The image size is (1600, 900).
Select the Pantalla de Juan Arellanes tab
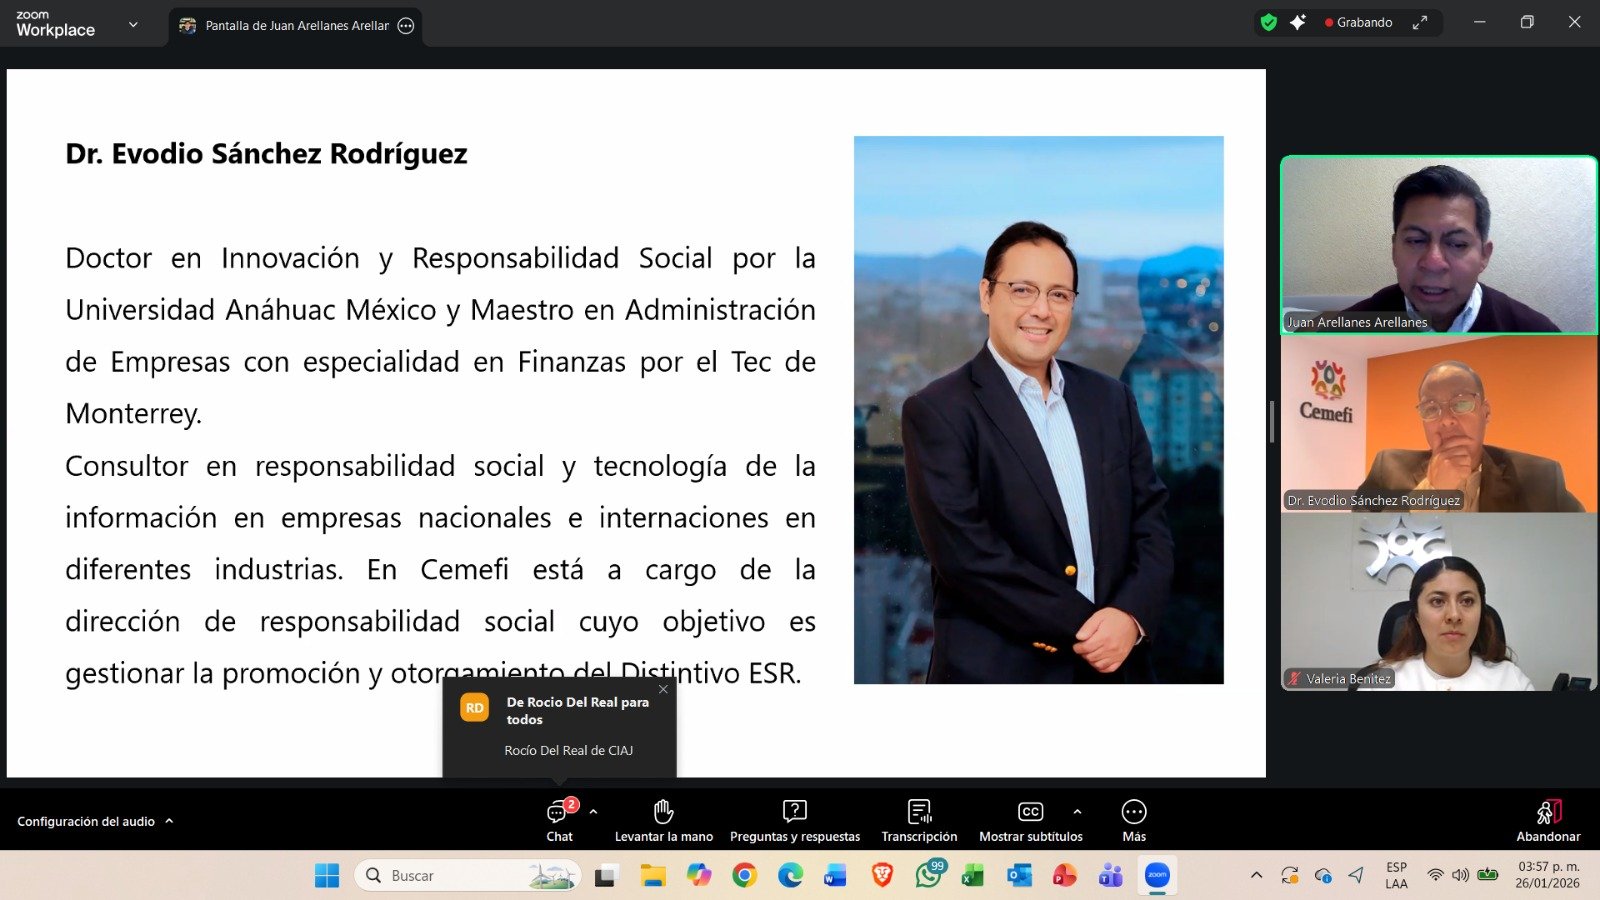point(296,26)
